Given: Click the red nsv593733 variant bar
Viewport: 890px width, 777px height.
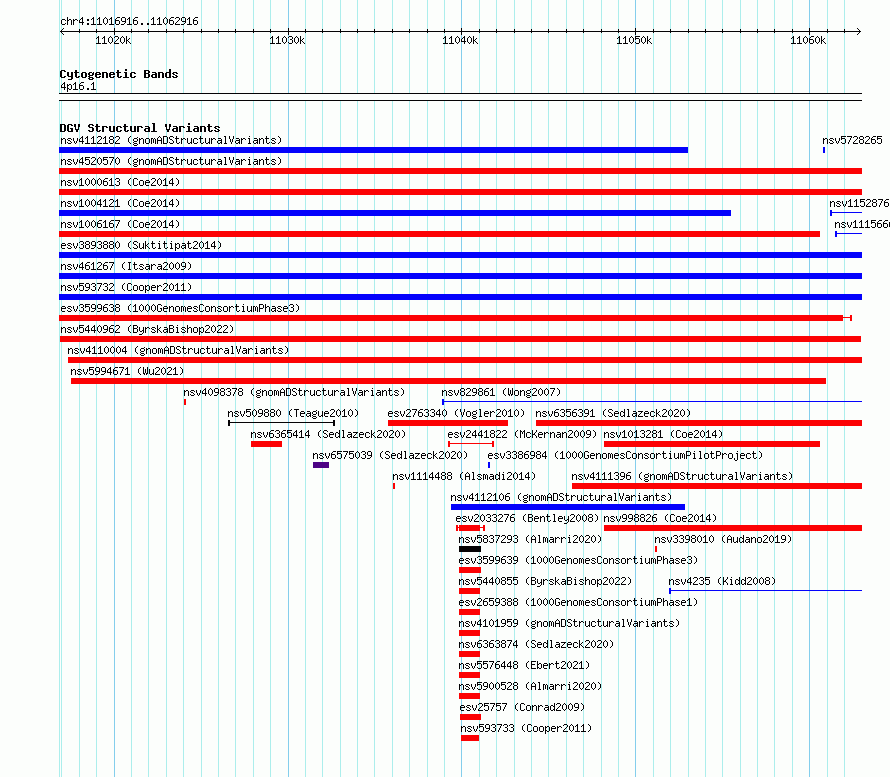Looking at the screenshot, I should point(470,738).
